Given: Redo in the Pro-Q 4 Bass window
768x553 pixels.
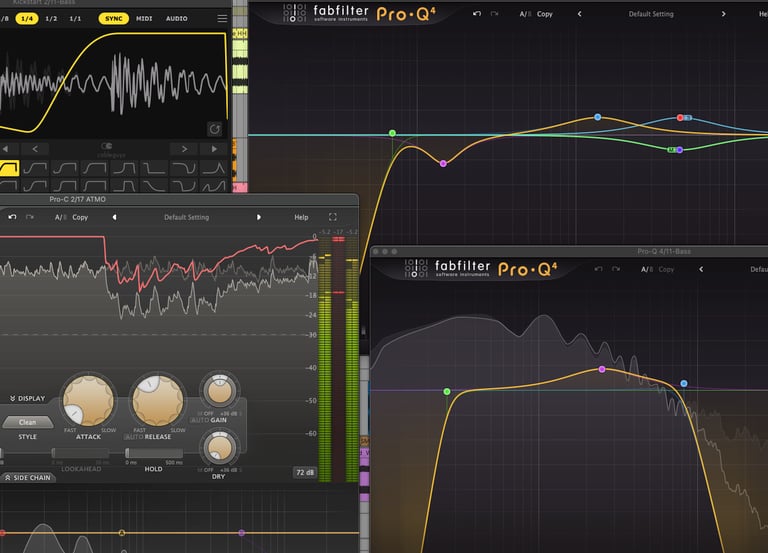Looking at the screenshot, I should [616, 269].
